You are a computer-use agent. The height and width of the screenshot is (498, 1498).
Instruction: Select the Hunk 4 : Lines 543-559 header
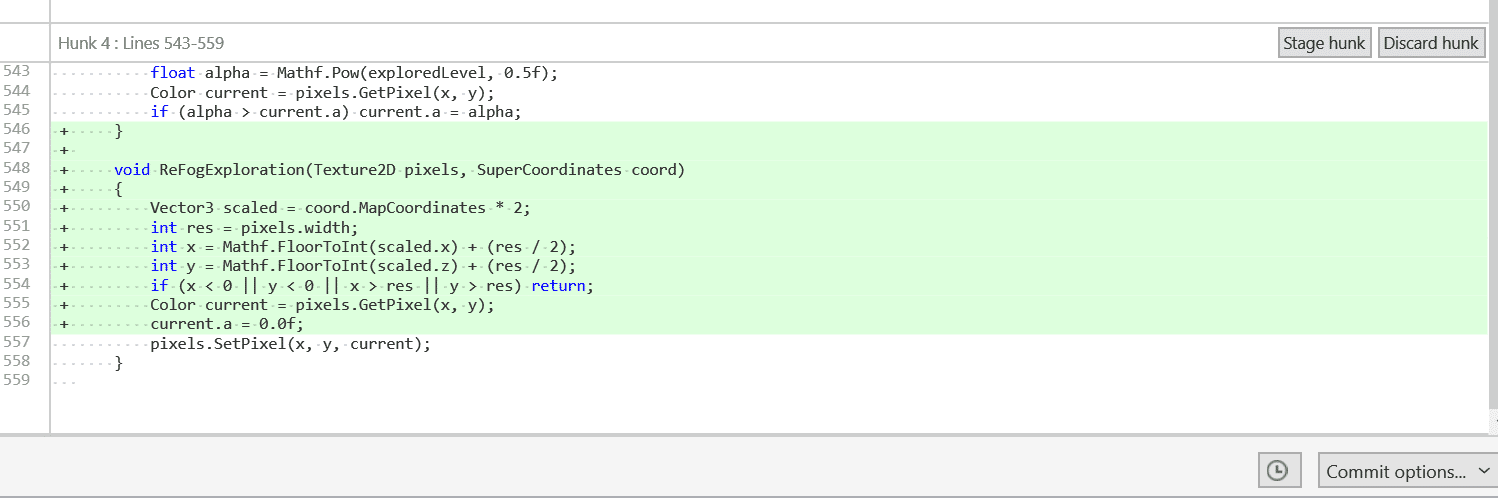[x=141, y=43]
